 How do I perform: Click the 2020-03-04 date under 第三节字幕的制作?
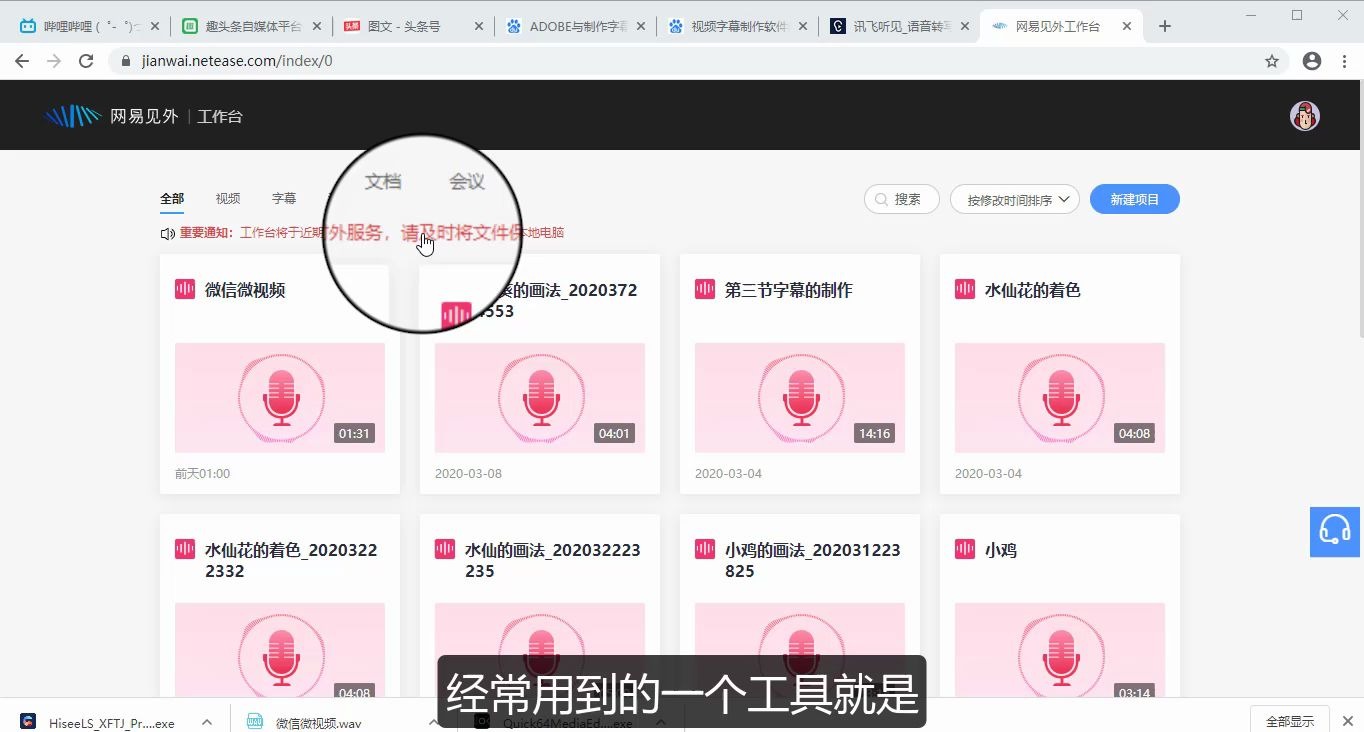click(728, 473)
